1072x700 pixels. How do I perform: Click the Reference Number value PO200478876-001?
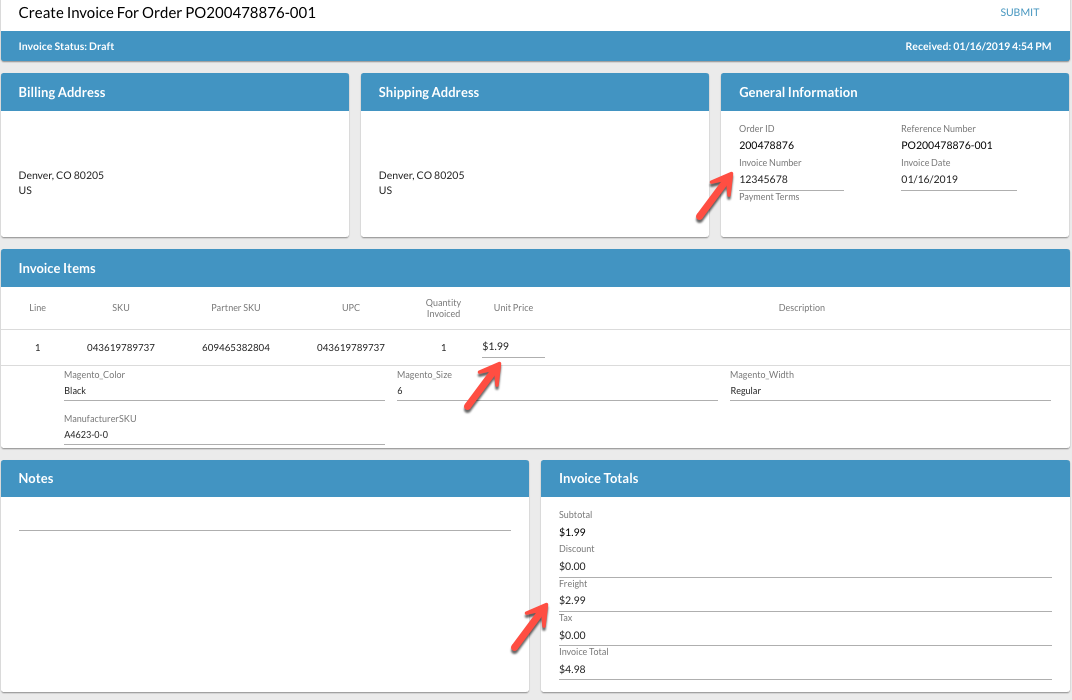coord(946,146)
